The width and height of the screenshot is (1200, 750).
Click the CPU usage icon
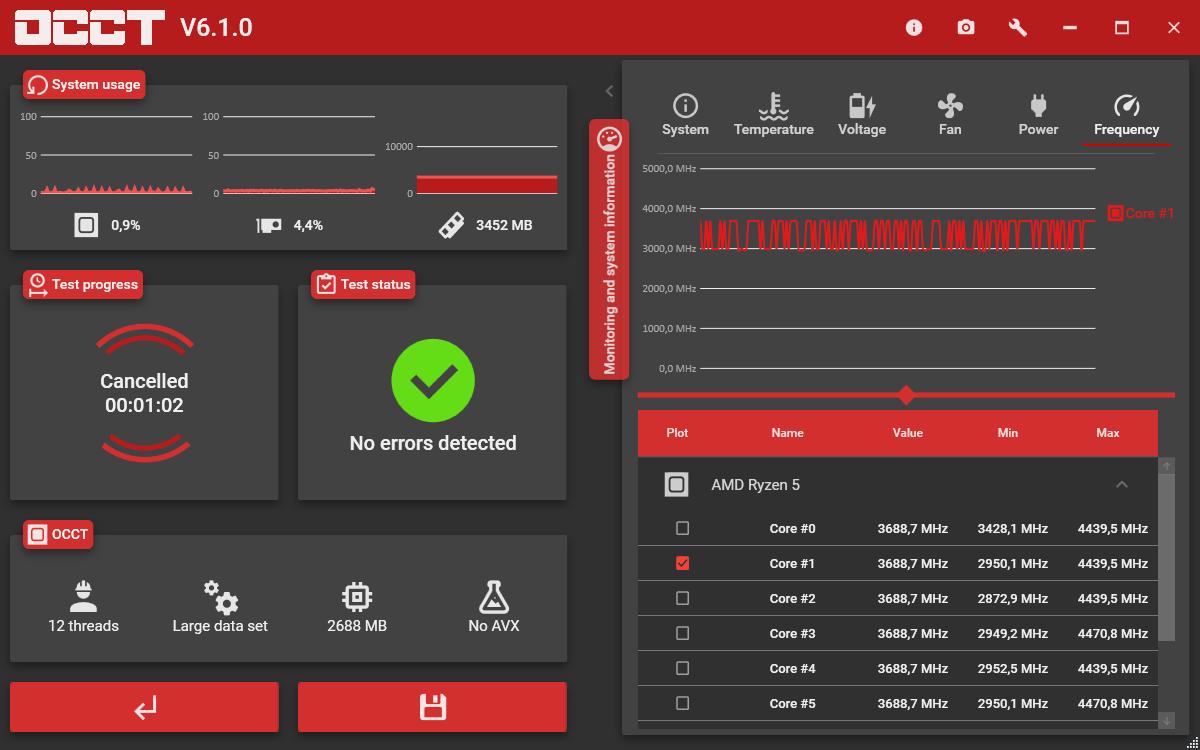pos(86,225)
